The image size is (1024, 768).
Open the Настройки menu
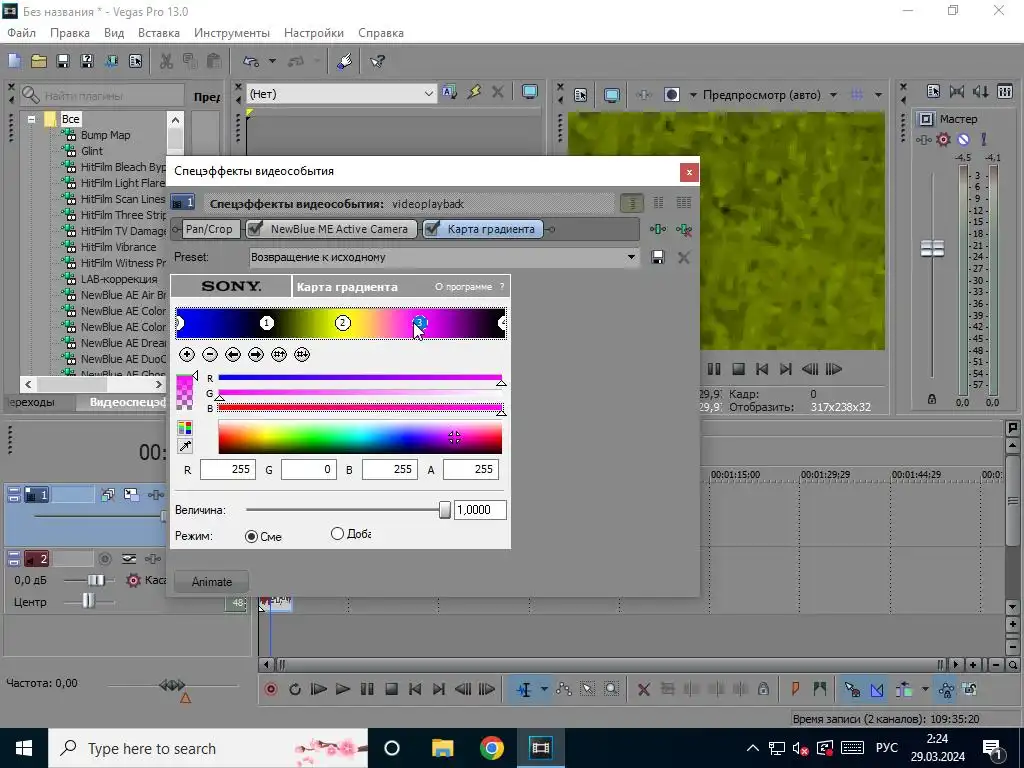pyautogui.click(x=313, y=33)
